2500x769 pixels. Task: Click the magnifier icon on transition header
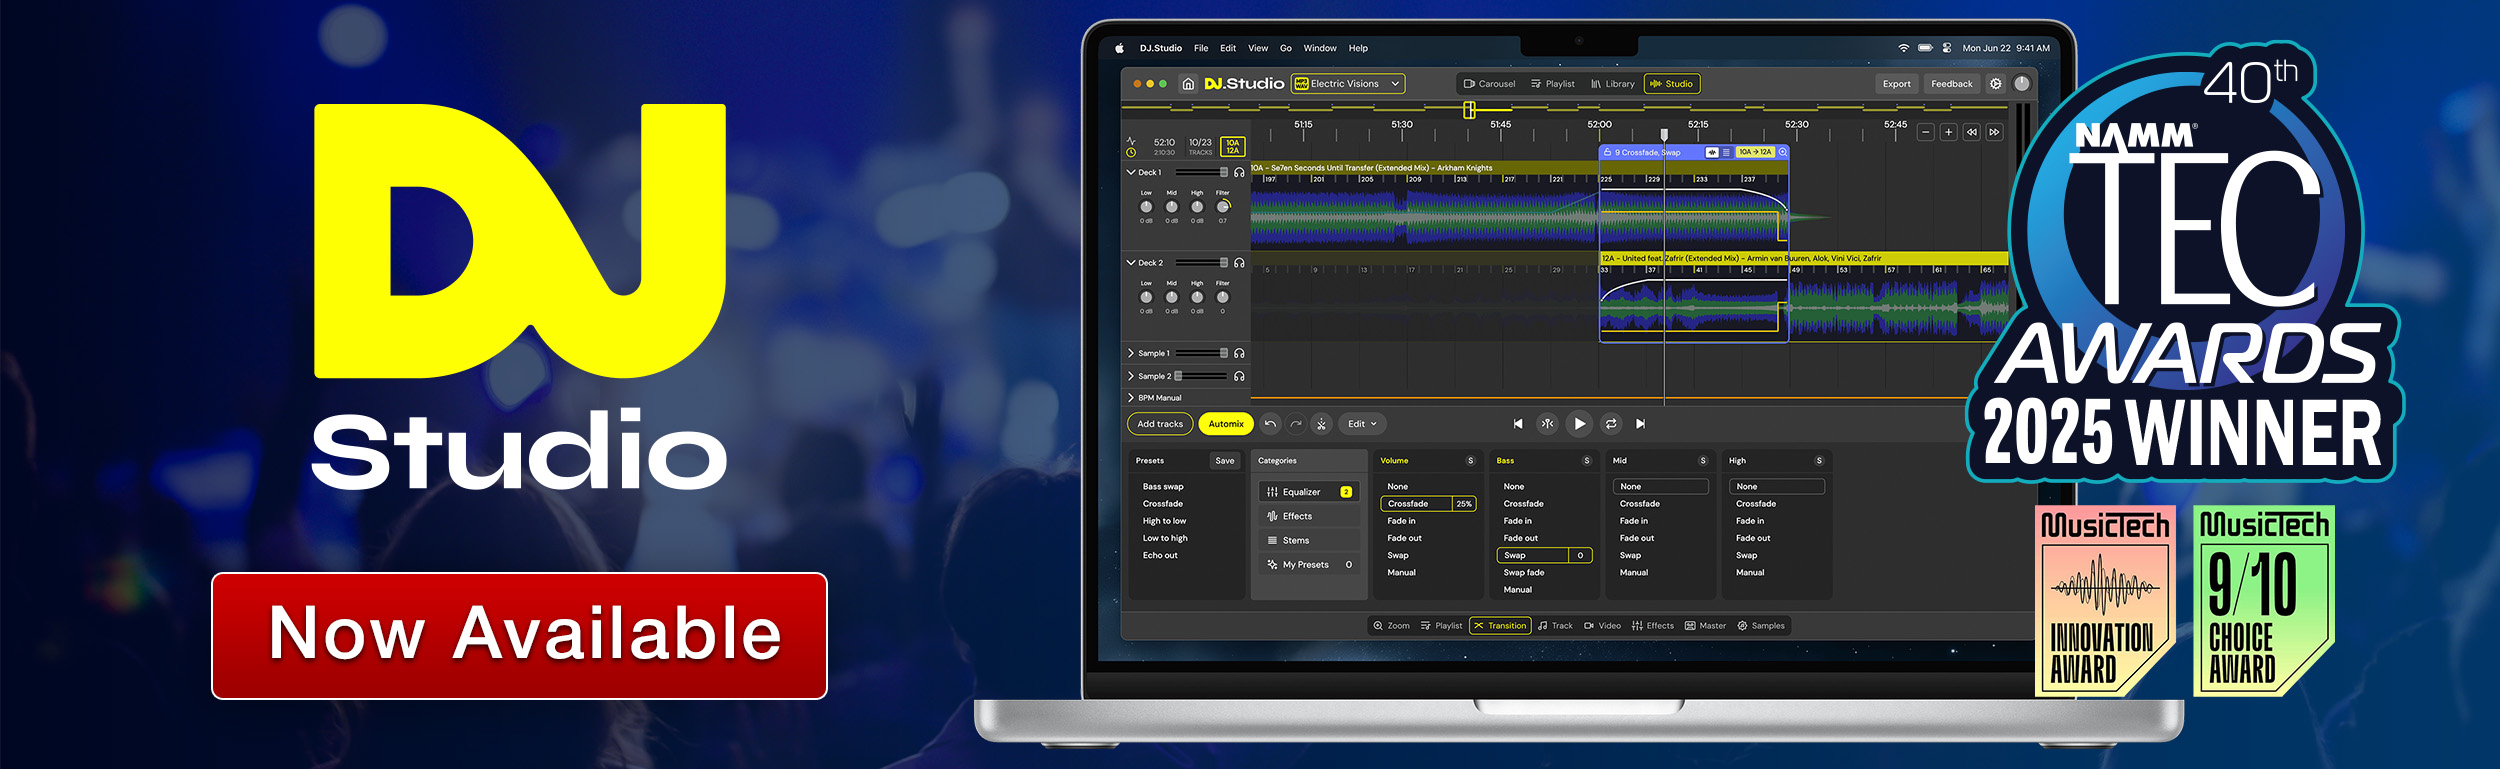(x=1782, y=152)
